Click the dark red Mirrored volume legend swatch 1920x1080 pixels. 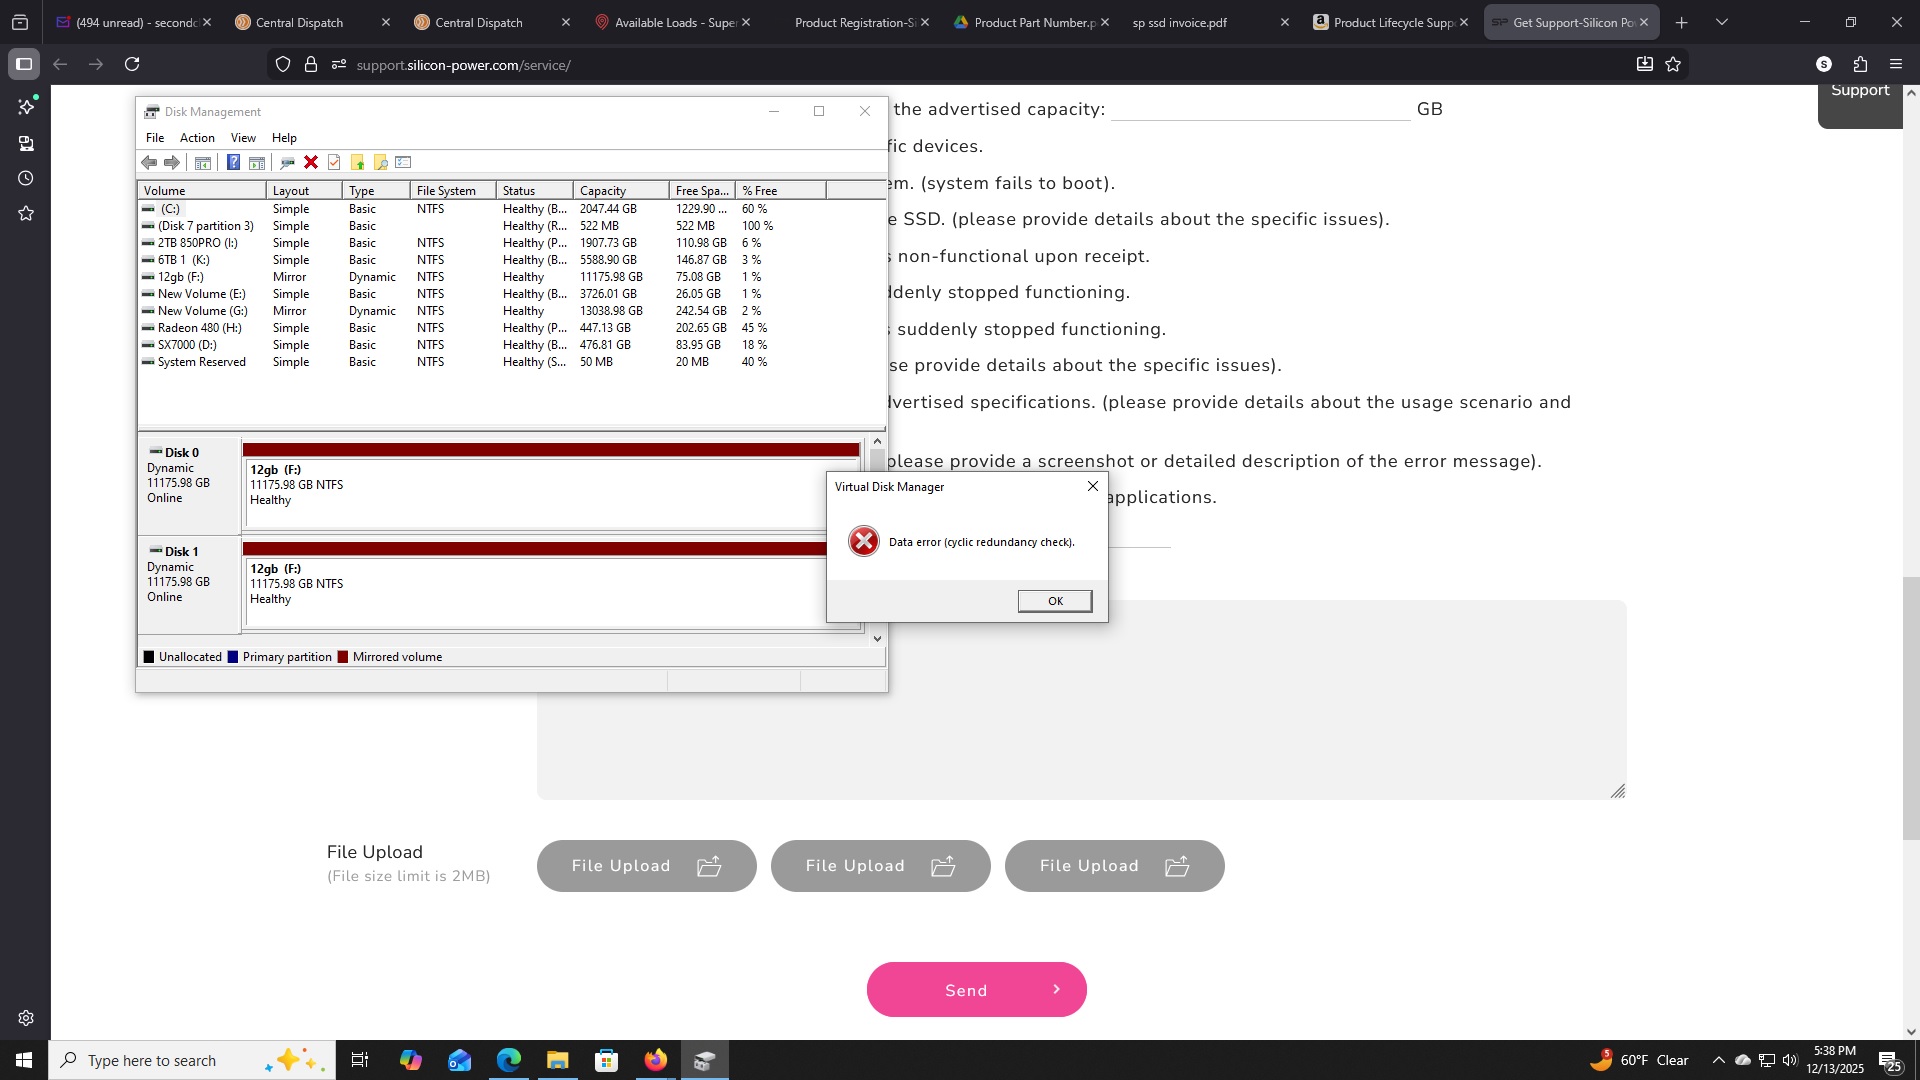pyautogui.click(x=343, y=657)
